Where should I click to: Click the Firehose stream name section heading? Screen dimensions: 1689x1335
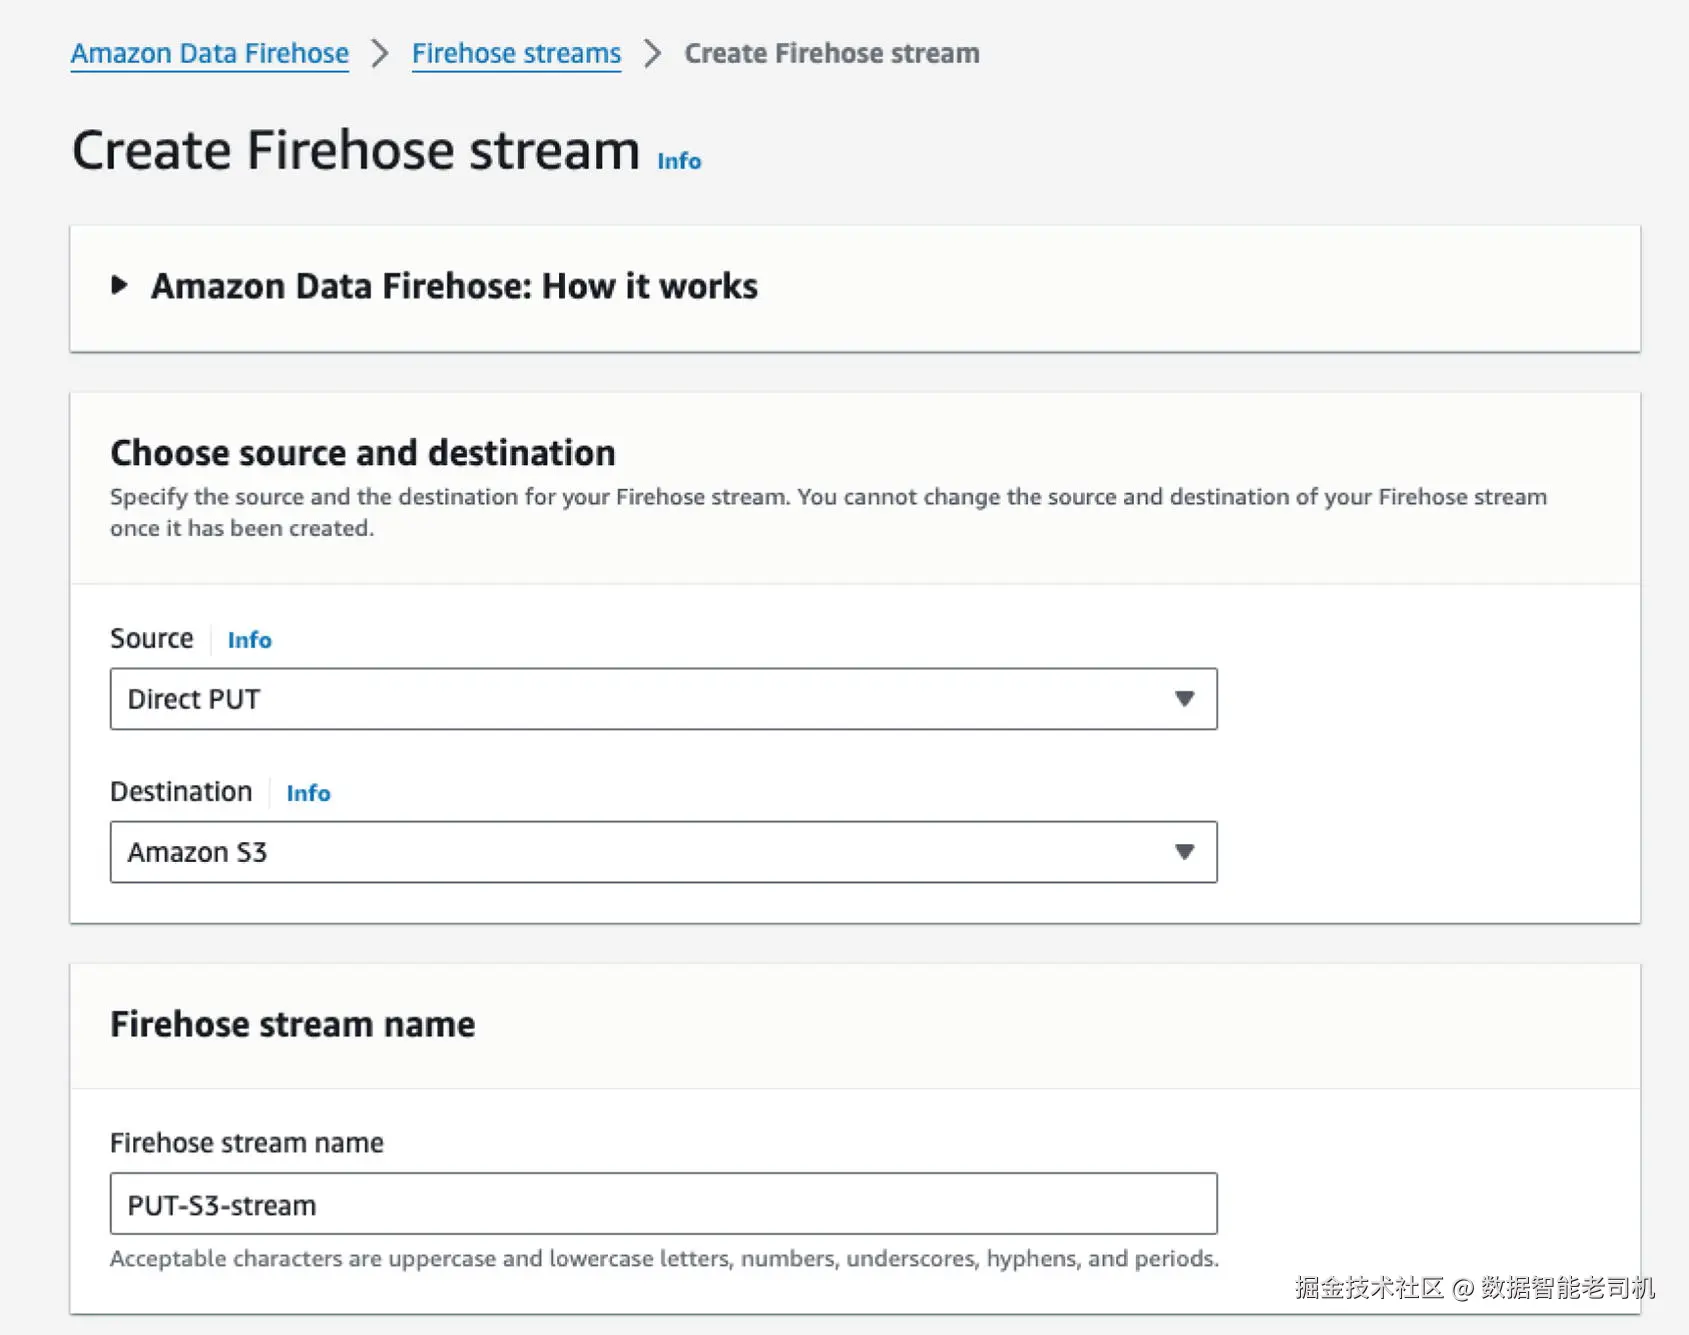point(292,1025)
